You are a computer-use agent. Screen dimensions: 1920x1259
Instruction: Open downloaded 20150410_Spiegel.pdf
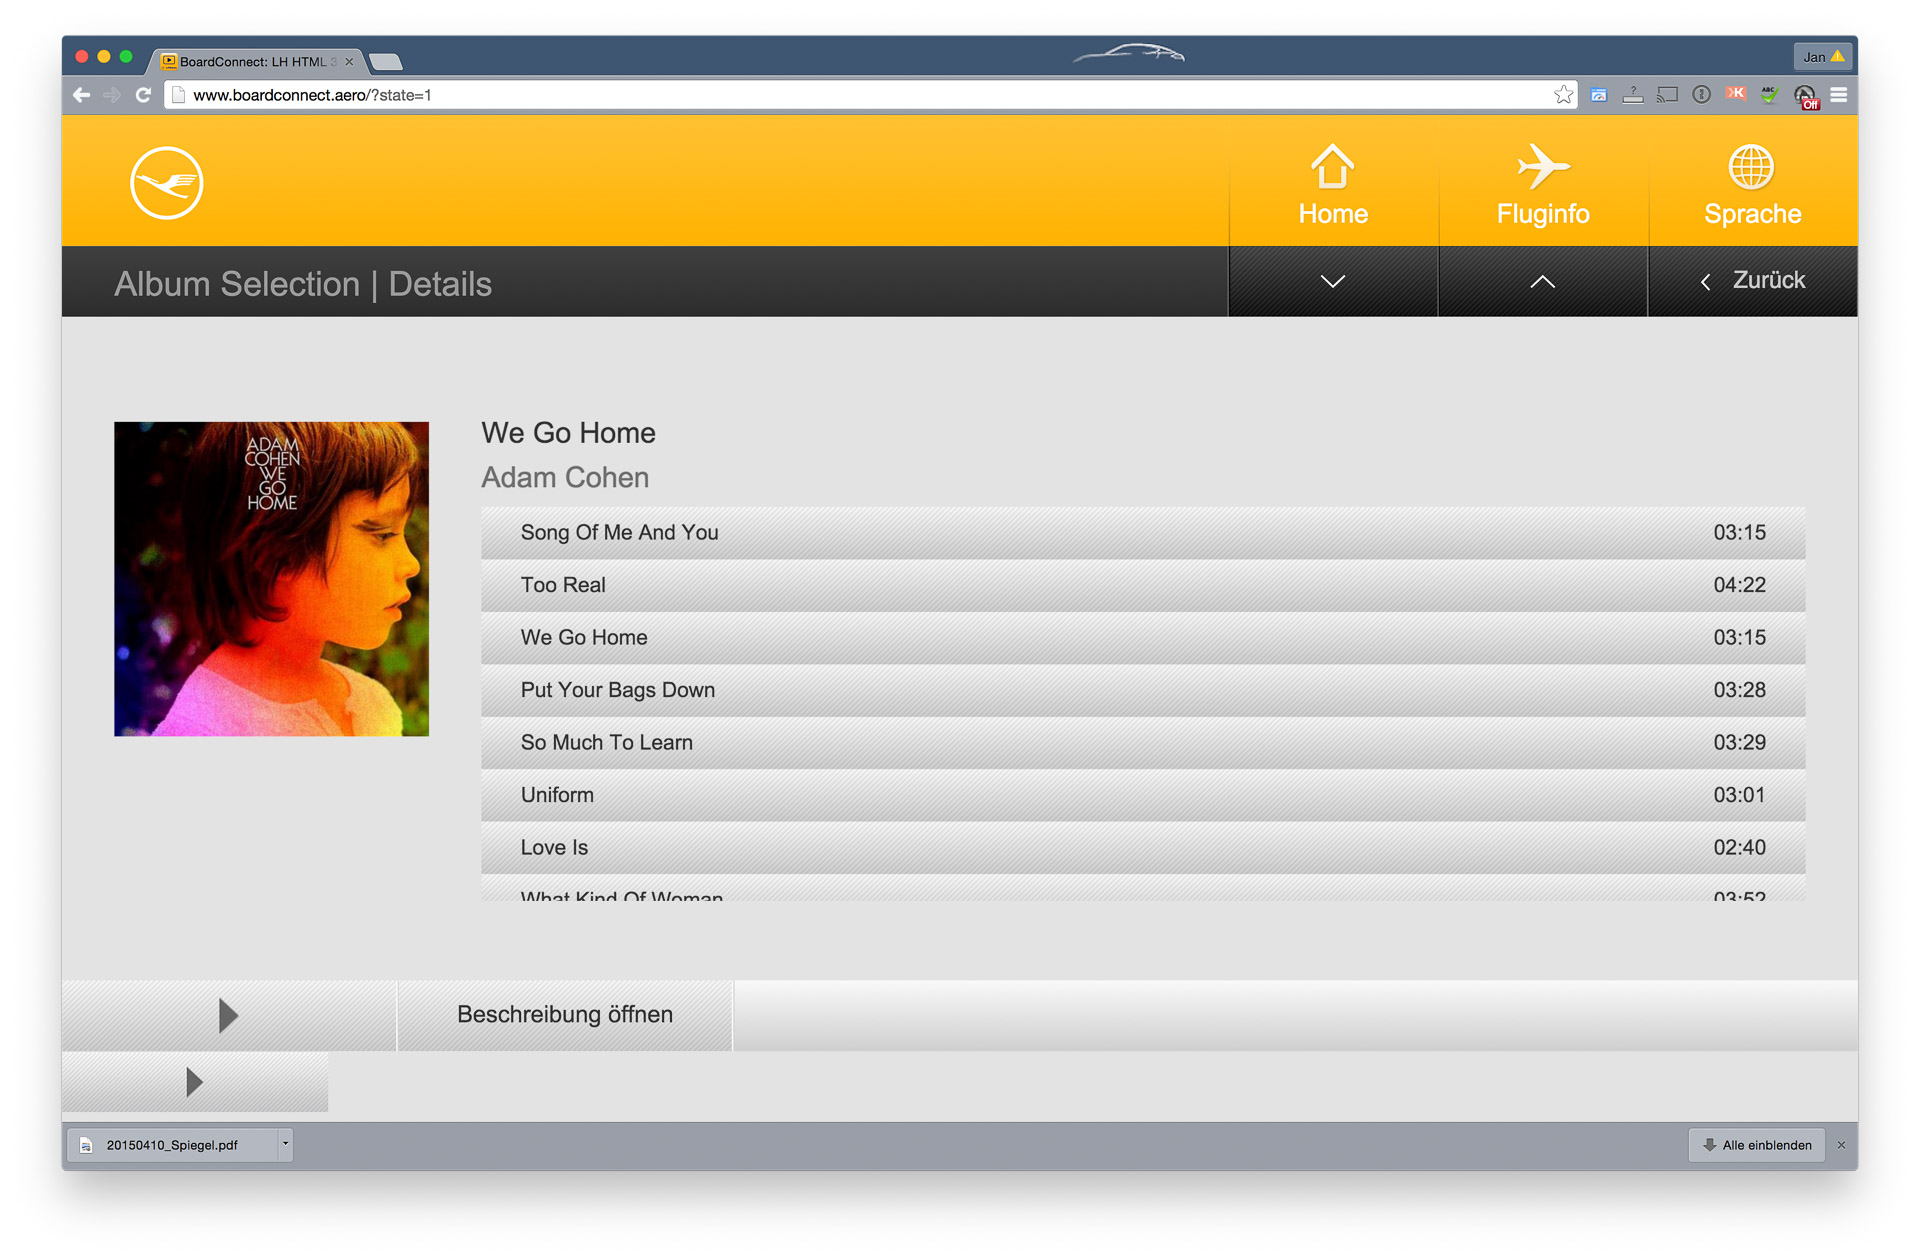click(172, 1145)
